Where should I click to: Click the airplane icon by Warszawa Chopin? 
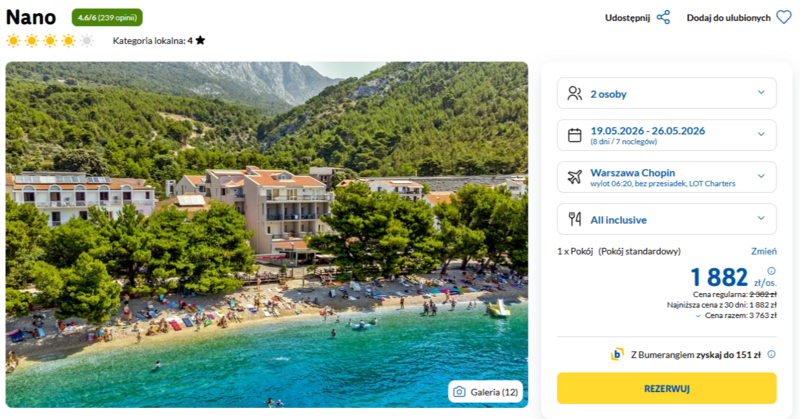point(574,177)
